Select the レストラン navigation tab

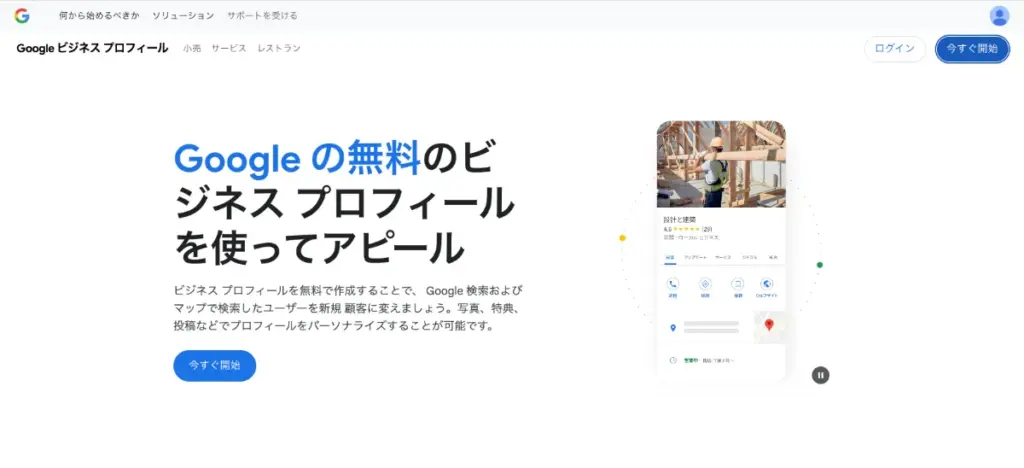click(278, 48)
